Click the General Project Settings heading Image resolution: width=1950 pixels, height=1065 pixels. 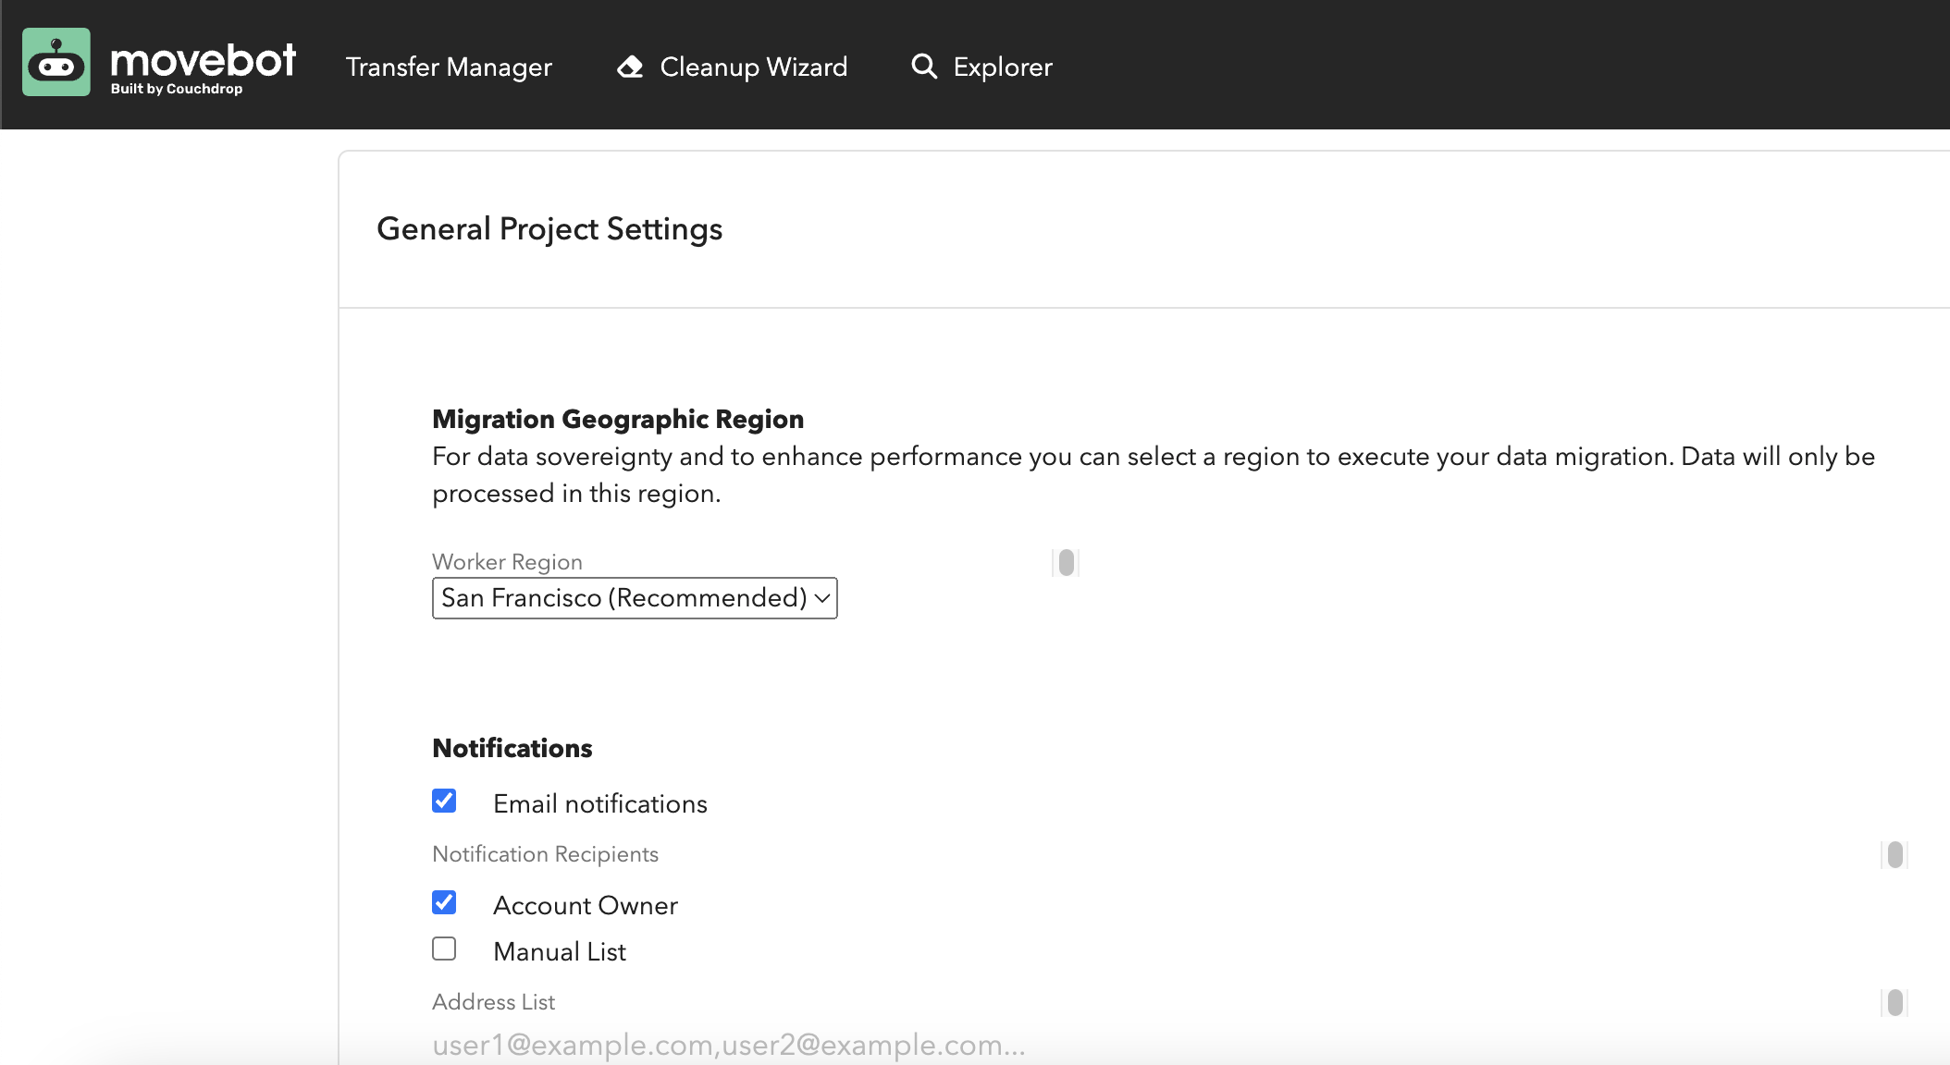(549, 229)
